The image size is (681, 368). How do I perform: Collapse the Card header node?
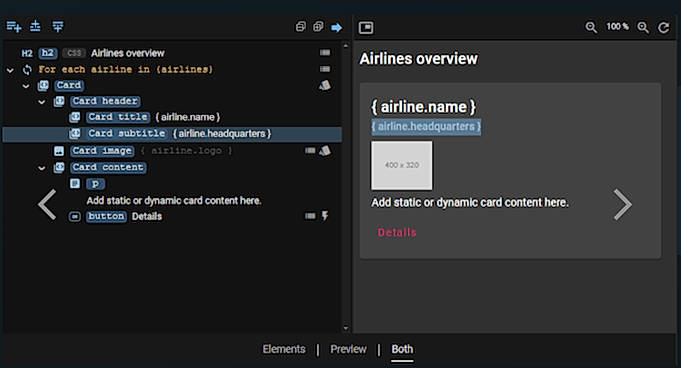pyautogui.click(x=42, y=102)
